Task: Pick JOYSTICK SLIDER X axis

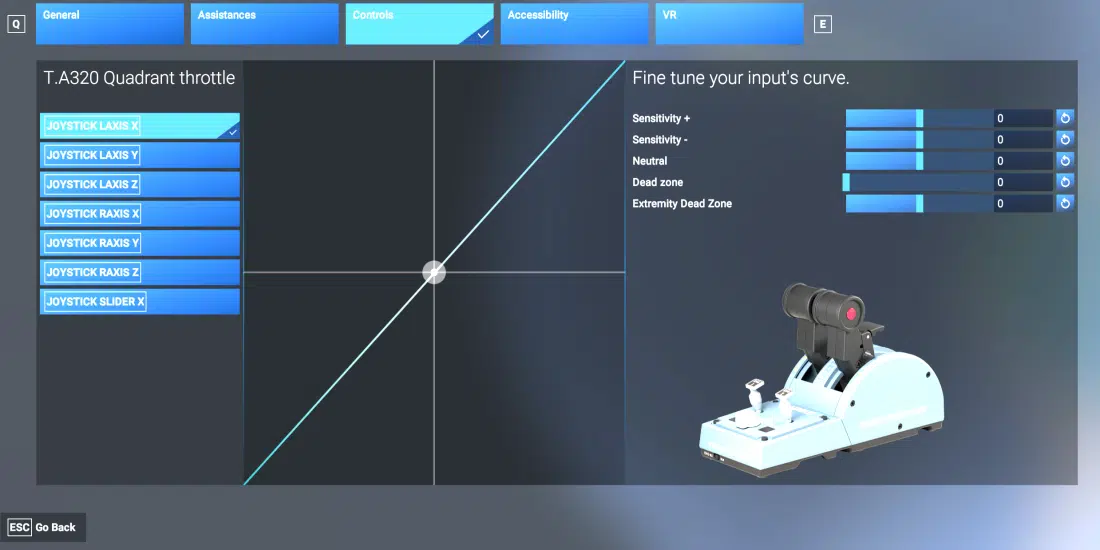Action: coord(140,301)
